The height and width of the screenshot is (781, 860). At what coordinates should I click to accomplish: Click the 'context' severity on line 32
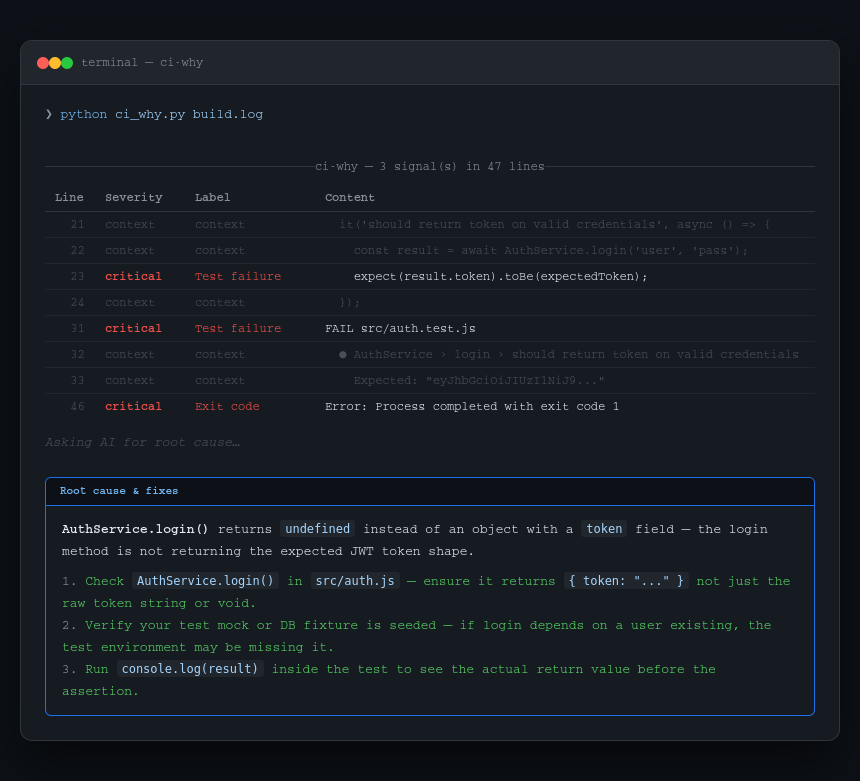[130, 355]
